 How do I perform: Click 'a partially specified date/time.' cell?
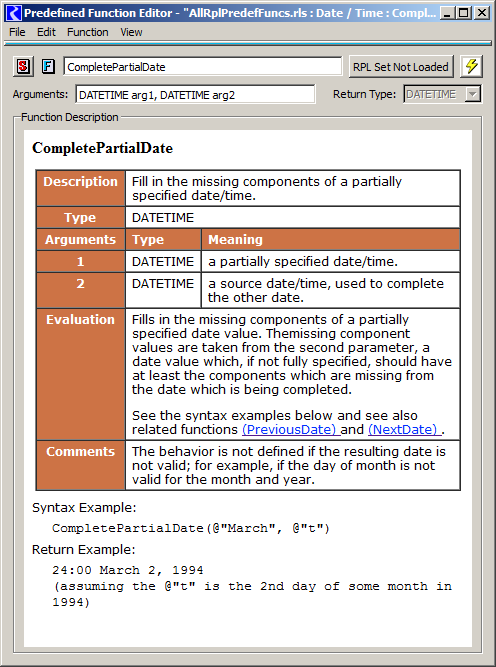point(331,262)
